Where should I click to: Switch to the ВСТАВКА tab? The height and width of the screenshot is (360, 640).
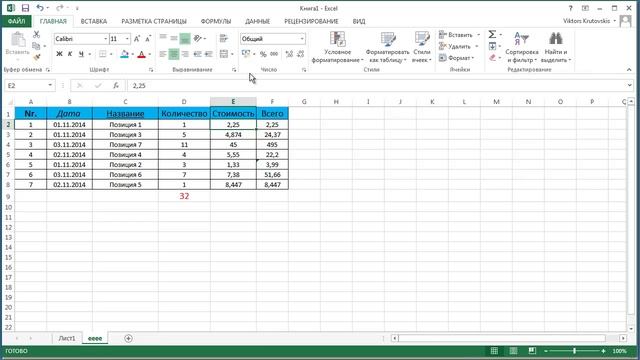click(x=93, y=21)
